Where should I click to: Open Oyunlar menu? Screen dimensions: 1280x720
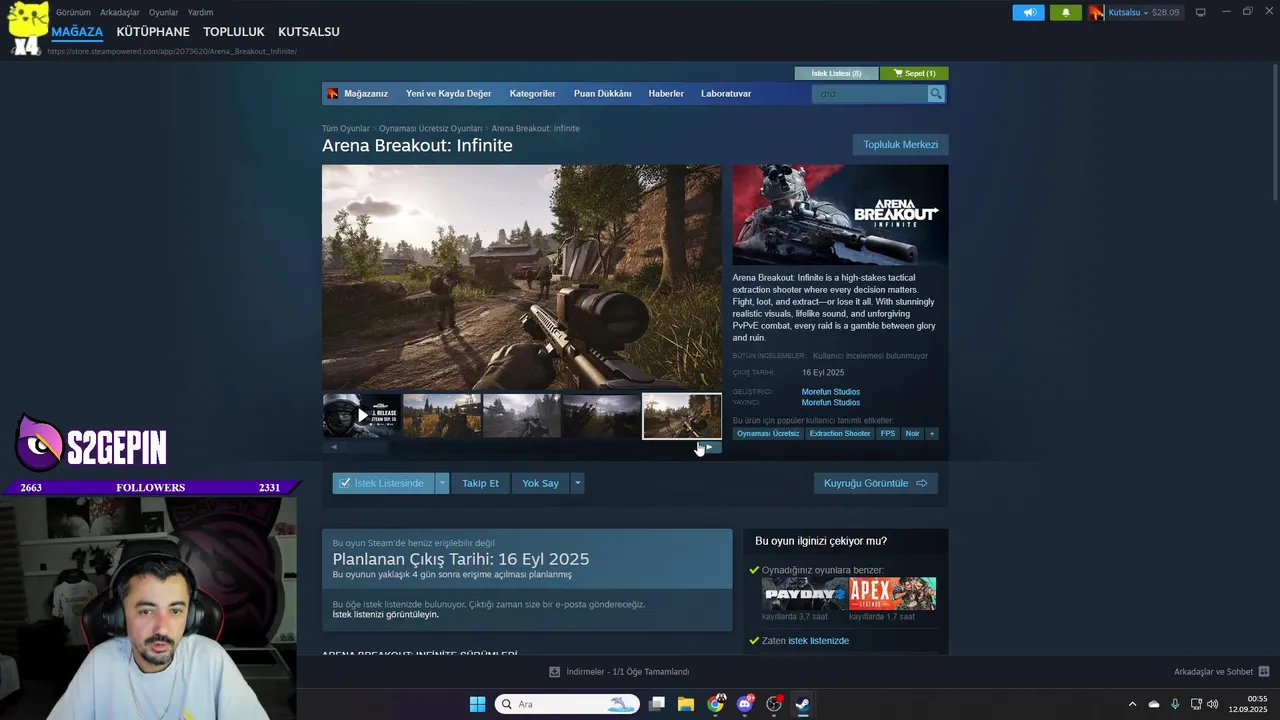pyautogui.click(x=163, y=12)
